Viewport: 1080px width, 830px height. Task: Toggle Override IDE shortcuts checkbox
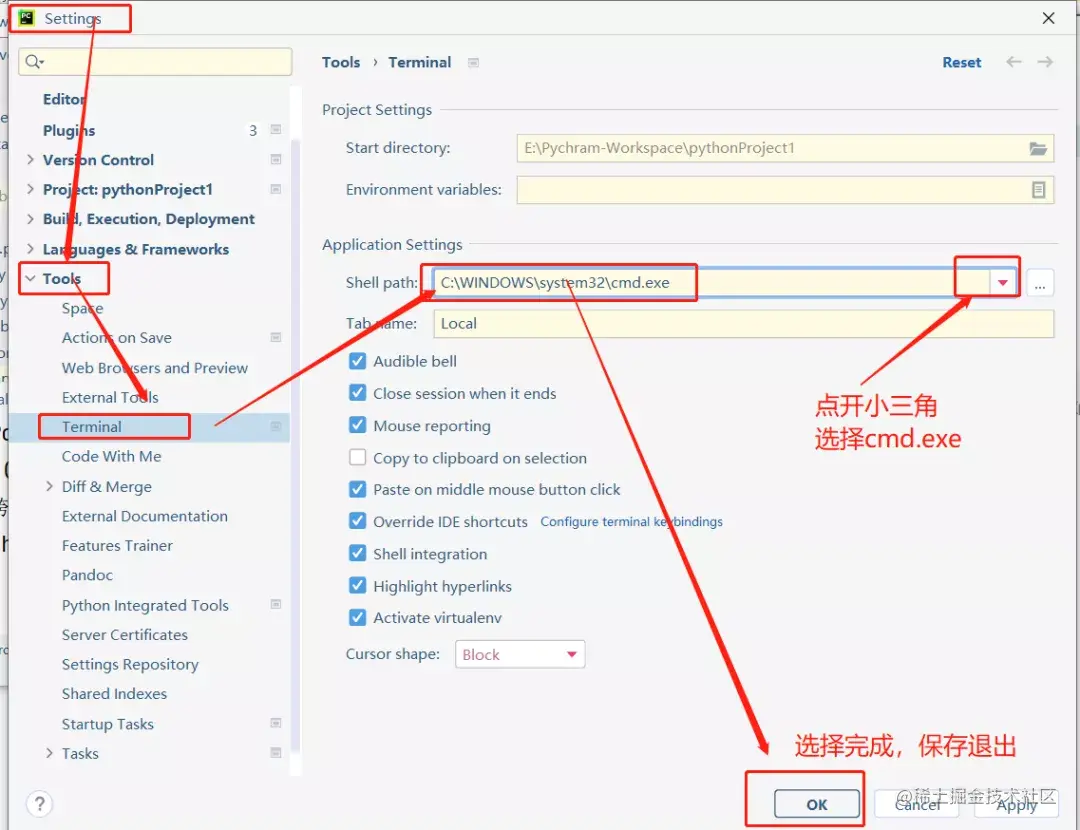coord(357,521)
